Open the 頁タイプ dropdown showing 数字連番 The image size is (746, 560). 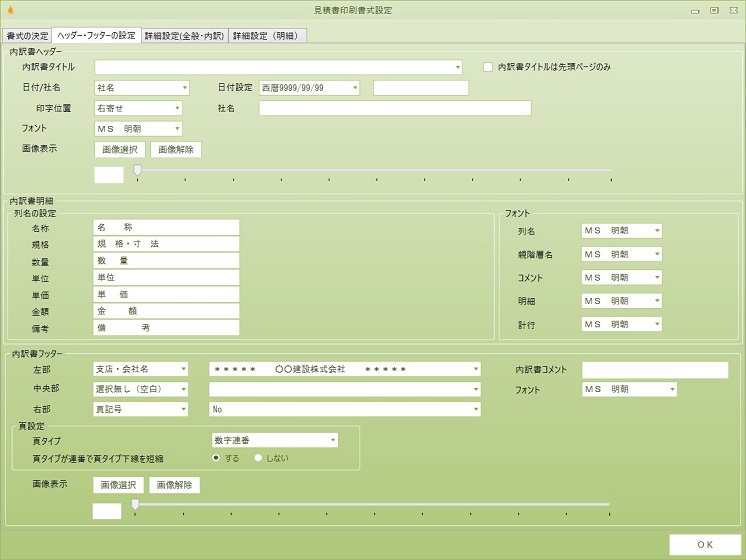[x=275, y=440]
